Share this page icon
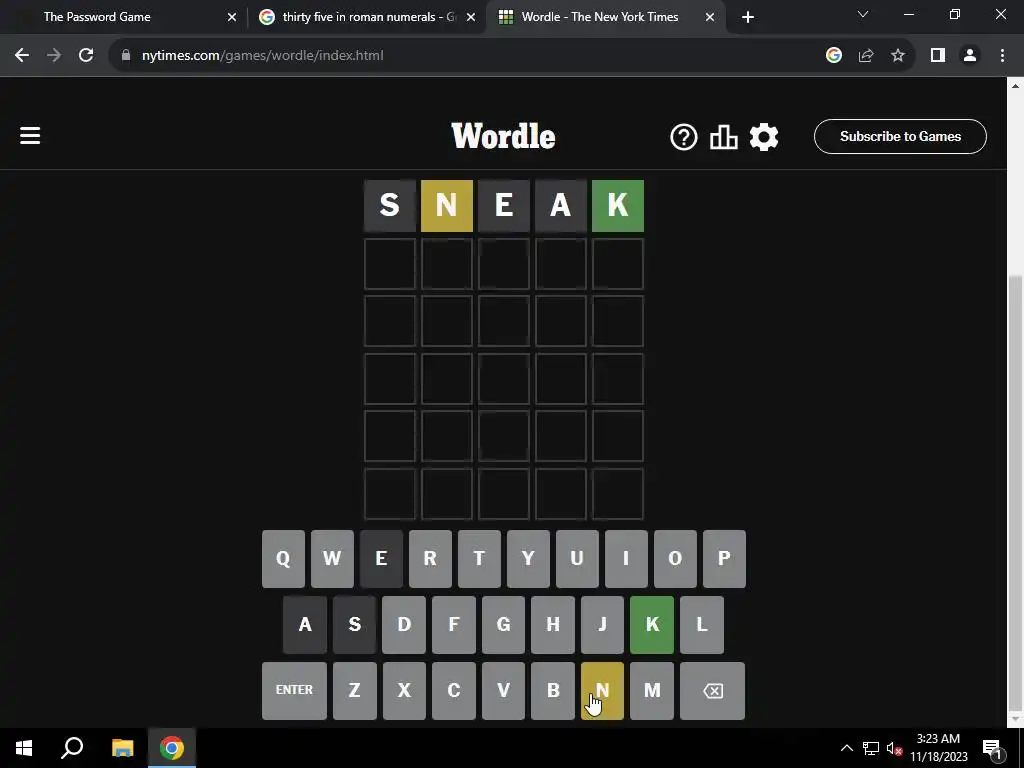Viewport: 1024px width, 768px height. click(866, 56)
